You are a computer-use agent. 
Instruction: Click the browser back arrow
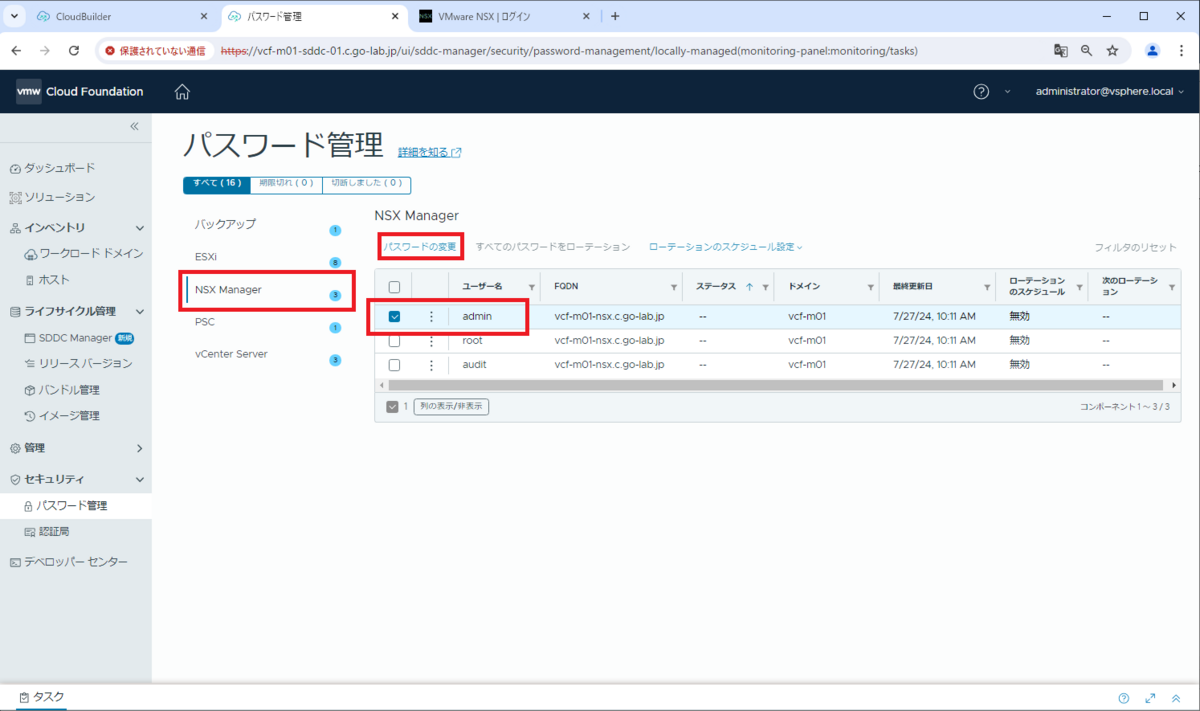pyautogui.click(x=17, y=50)
